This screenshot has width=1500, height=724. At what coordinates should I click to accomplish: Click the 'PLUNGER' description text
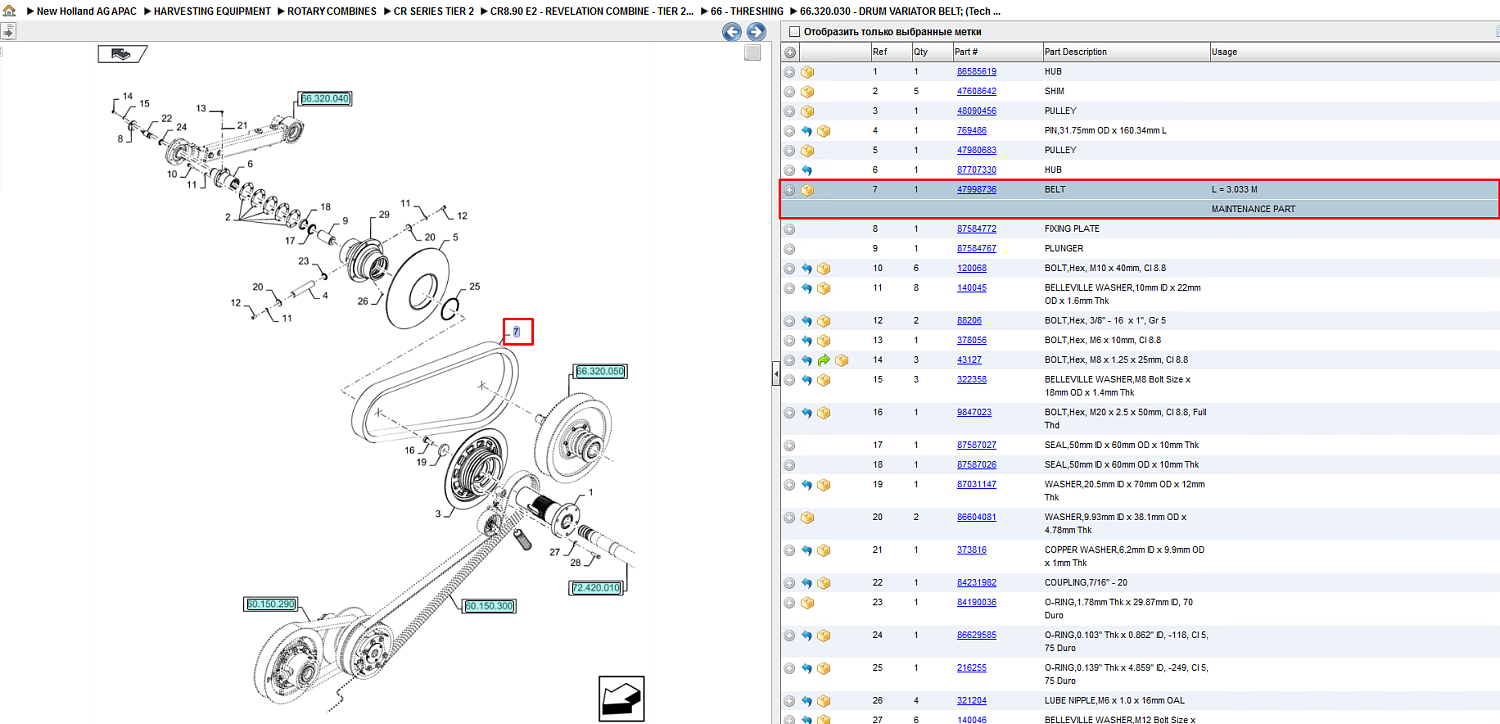click(x=1063, y=249)
